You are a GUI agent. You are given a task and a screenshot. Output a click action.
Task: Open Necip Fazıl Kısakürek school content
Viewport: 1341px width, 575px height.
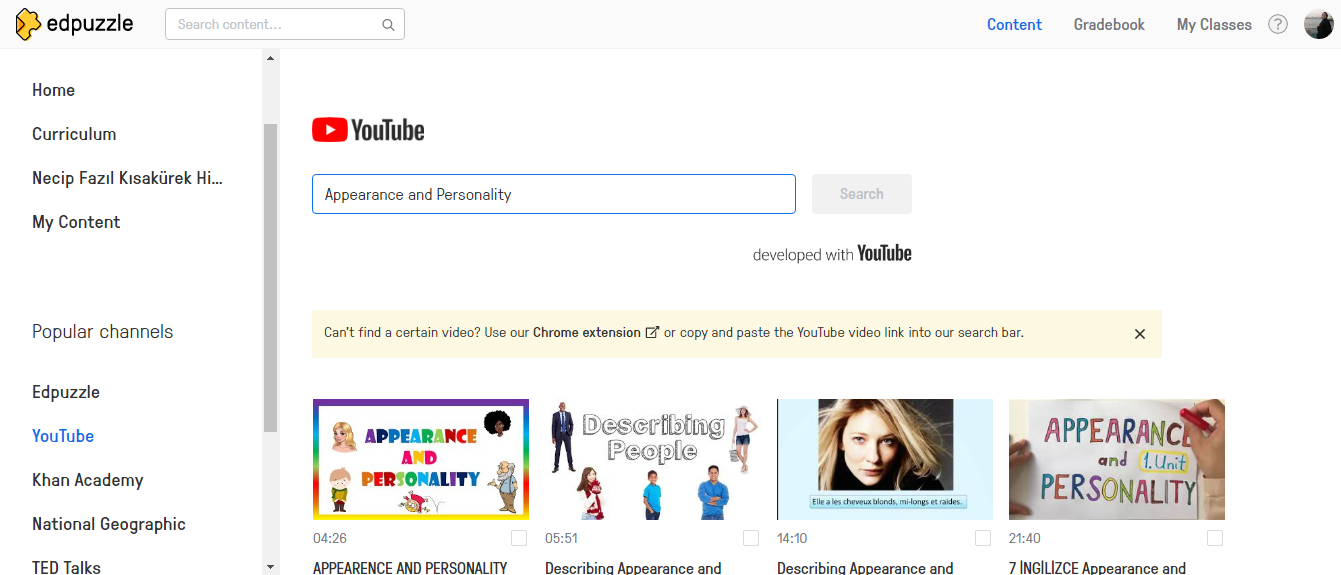click(127, 178)
